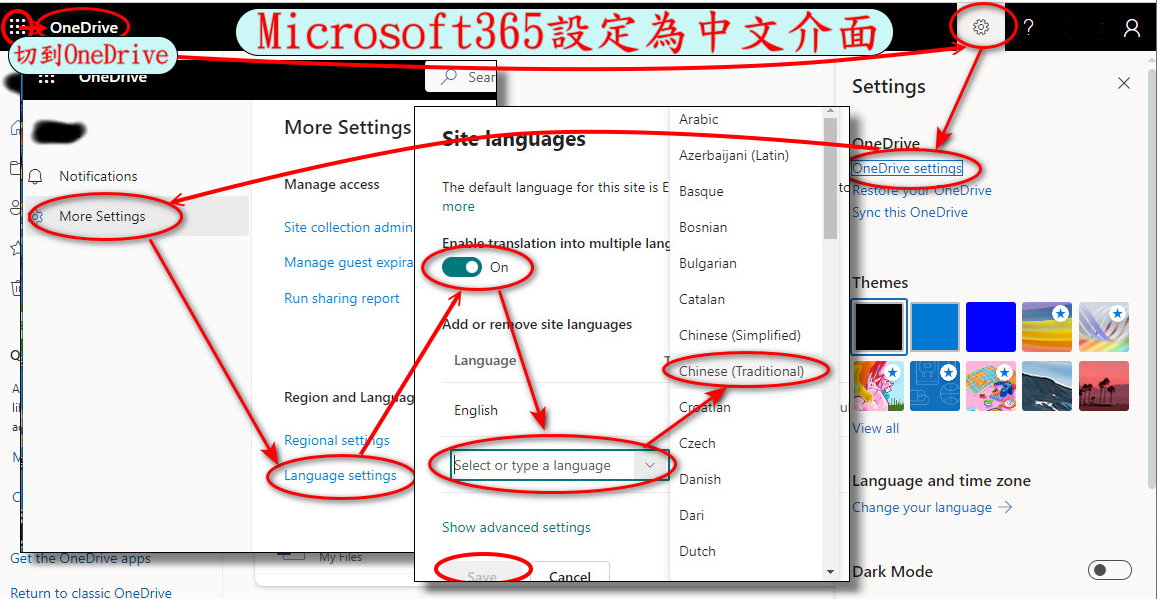Screen dimensions: 1157x599
Task: Click the Get the OneDrive apps link
Action: [80, 558]
